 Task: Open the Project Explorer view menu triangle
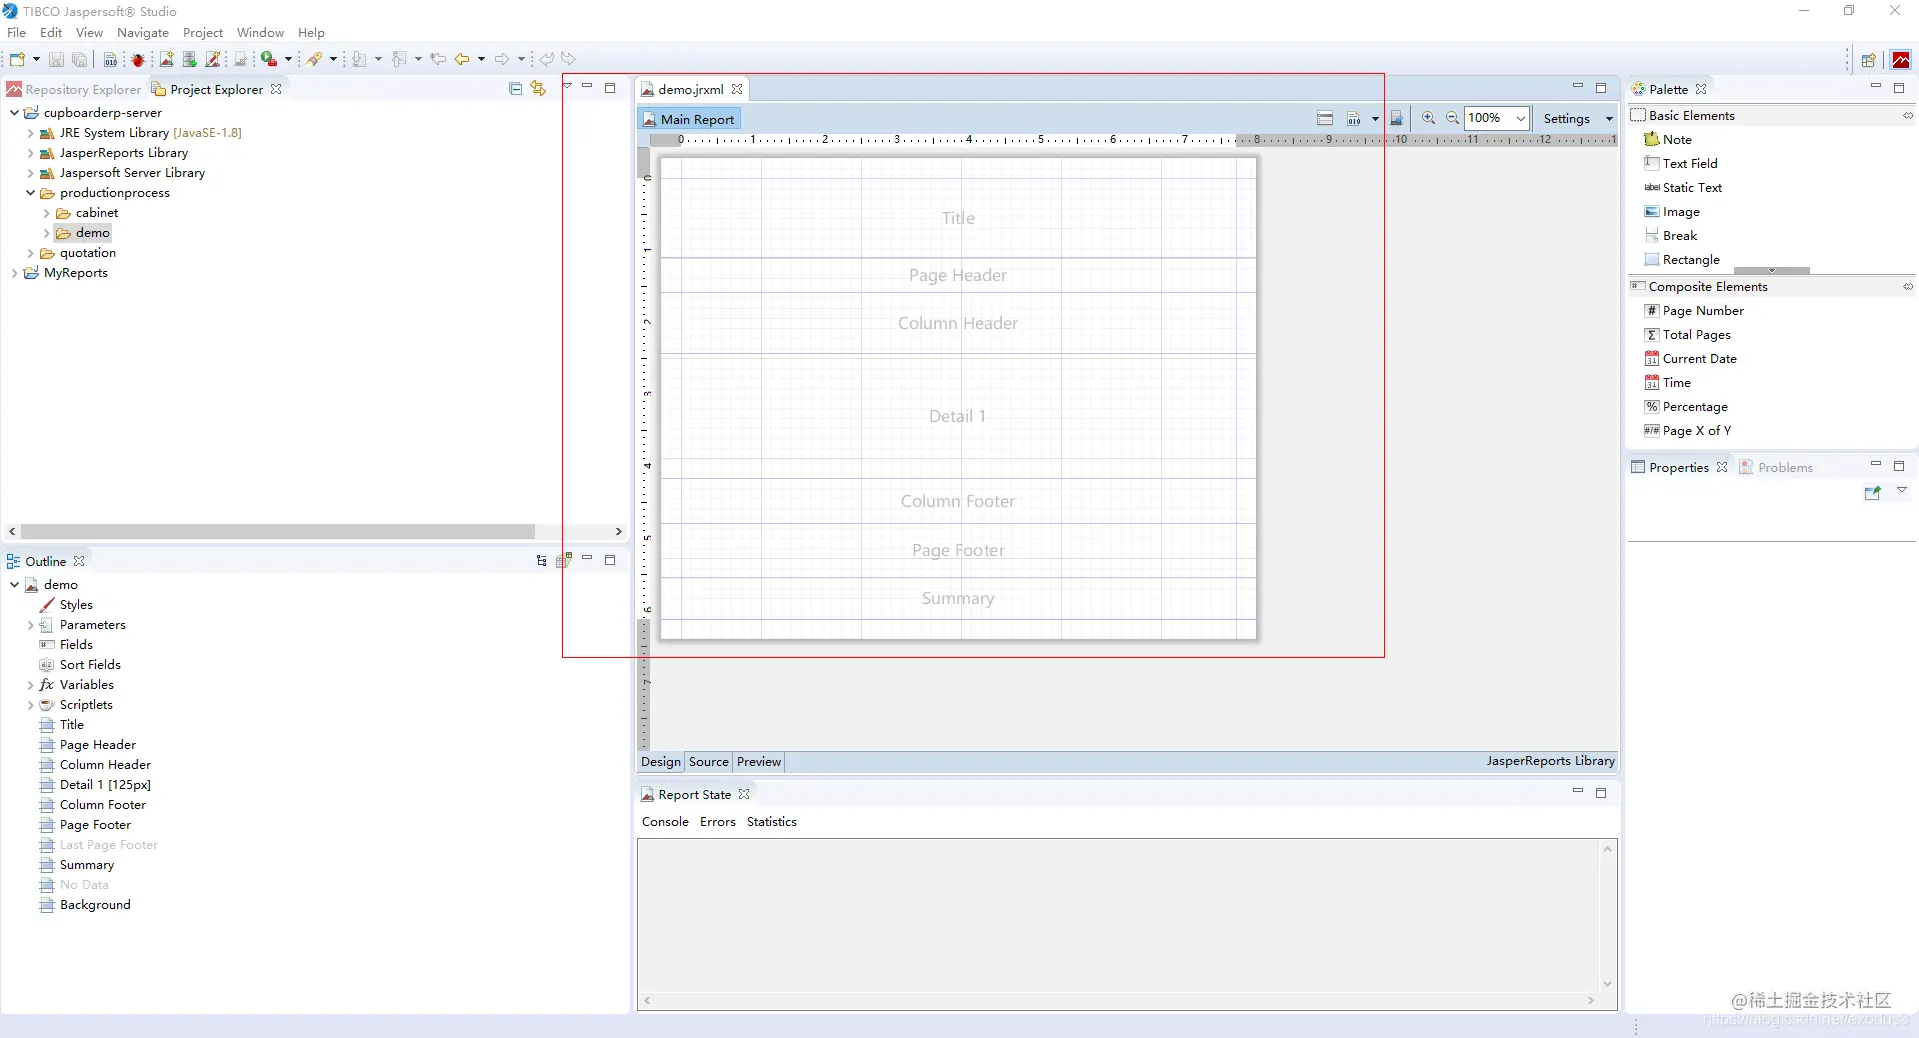[x=567, y=86]
